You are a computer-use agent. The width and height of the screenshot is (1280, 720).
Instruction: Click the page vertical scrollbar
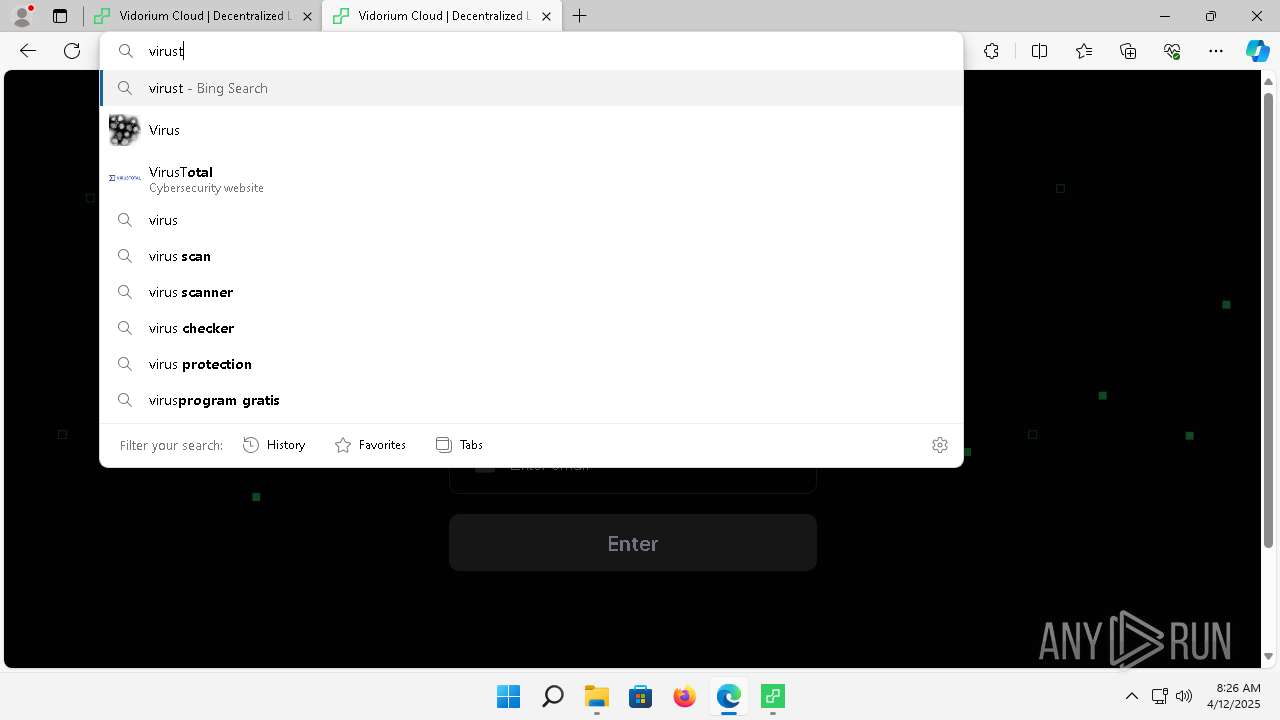coord(1268,320)
